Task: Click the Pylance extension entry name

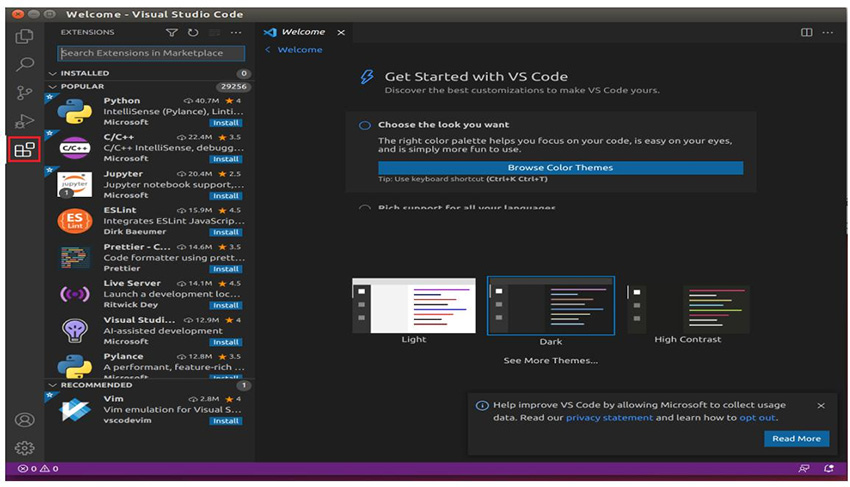Action: tap(124, 356)
